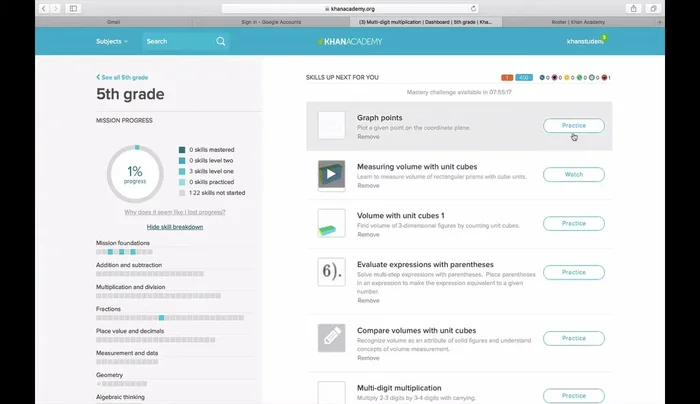Viewport: 700px width, 404px height.
Task: Collapse with Hide skill breakdown
Action: coord(175,227)
